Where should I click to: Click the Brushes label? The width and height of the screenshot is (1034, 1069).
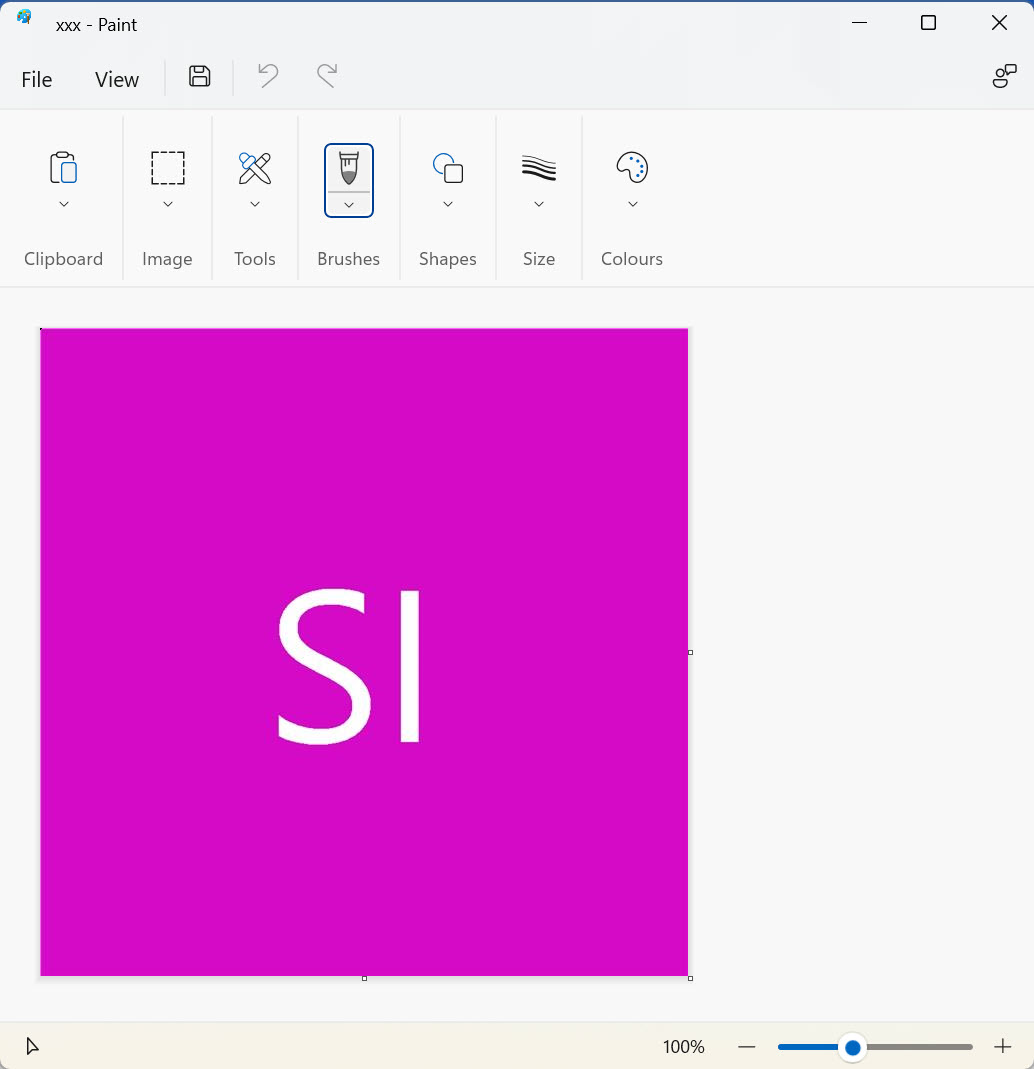click(x=348, y=259)
